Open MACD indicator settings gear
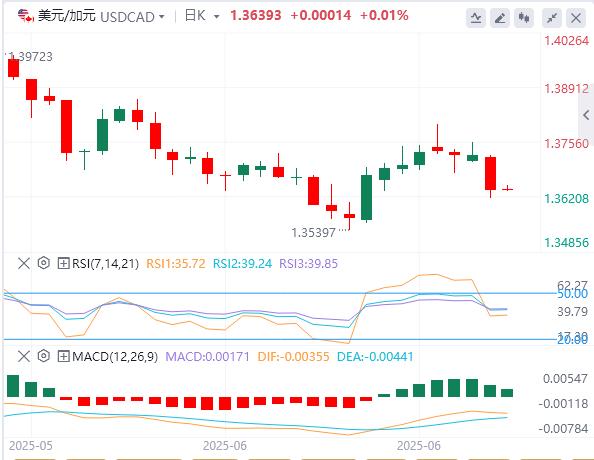 click(44, 356)
